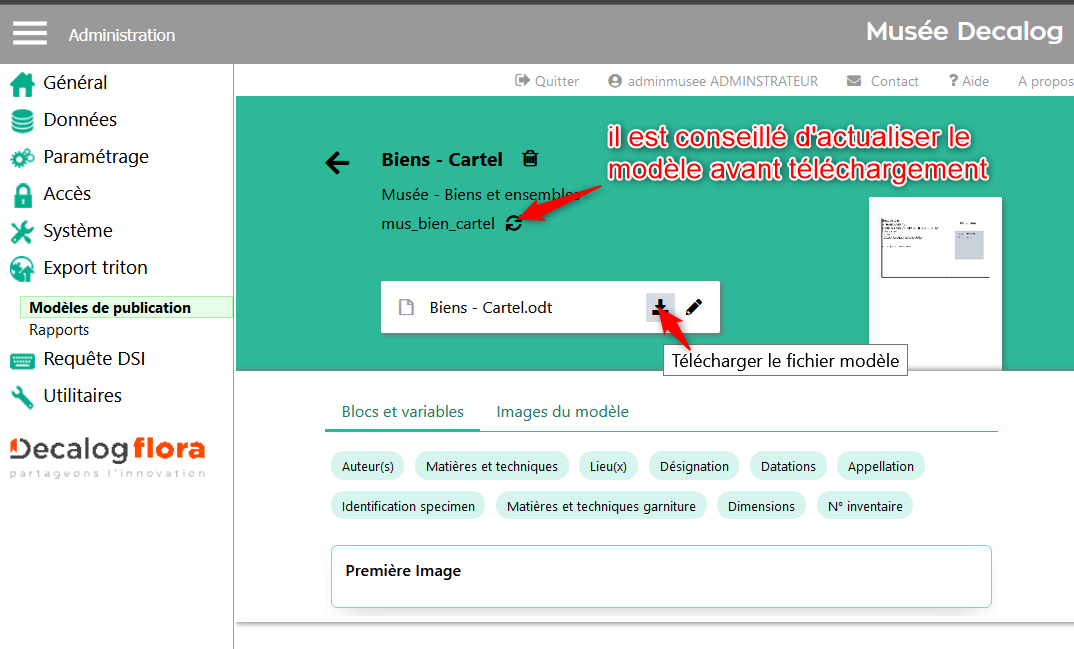The width and height of the screenshot is (1074, 649).
Task: Open the Utilitaires menu
Action: coord(83,396)
